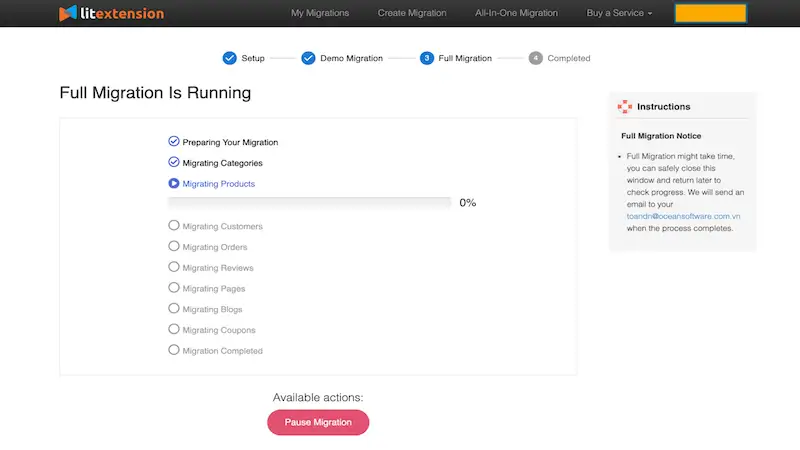
Task: Open My Migrations in the navigation bar
Action: [320, 13]
